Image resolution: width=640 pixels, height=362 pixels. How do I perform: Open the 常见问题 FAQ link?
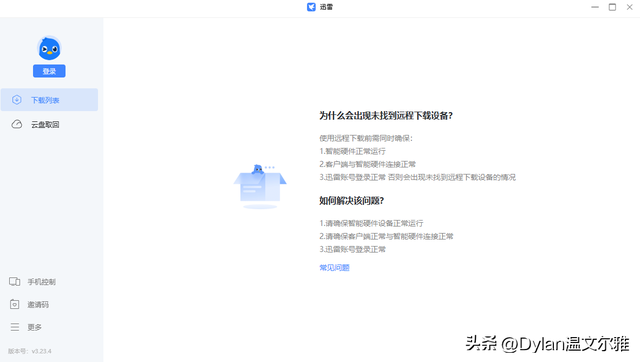point(334,268)
